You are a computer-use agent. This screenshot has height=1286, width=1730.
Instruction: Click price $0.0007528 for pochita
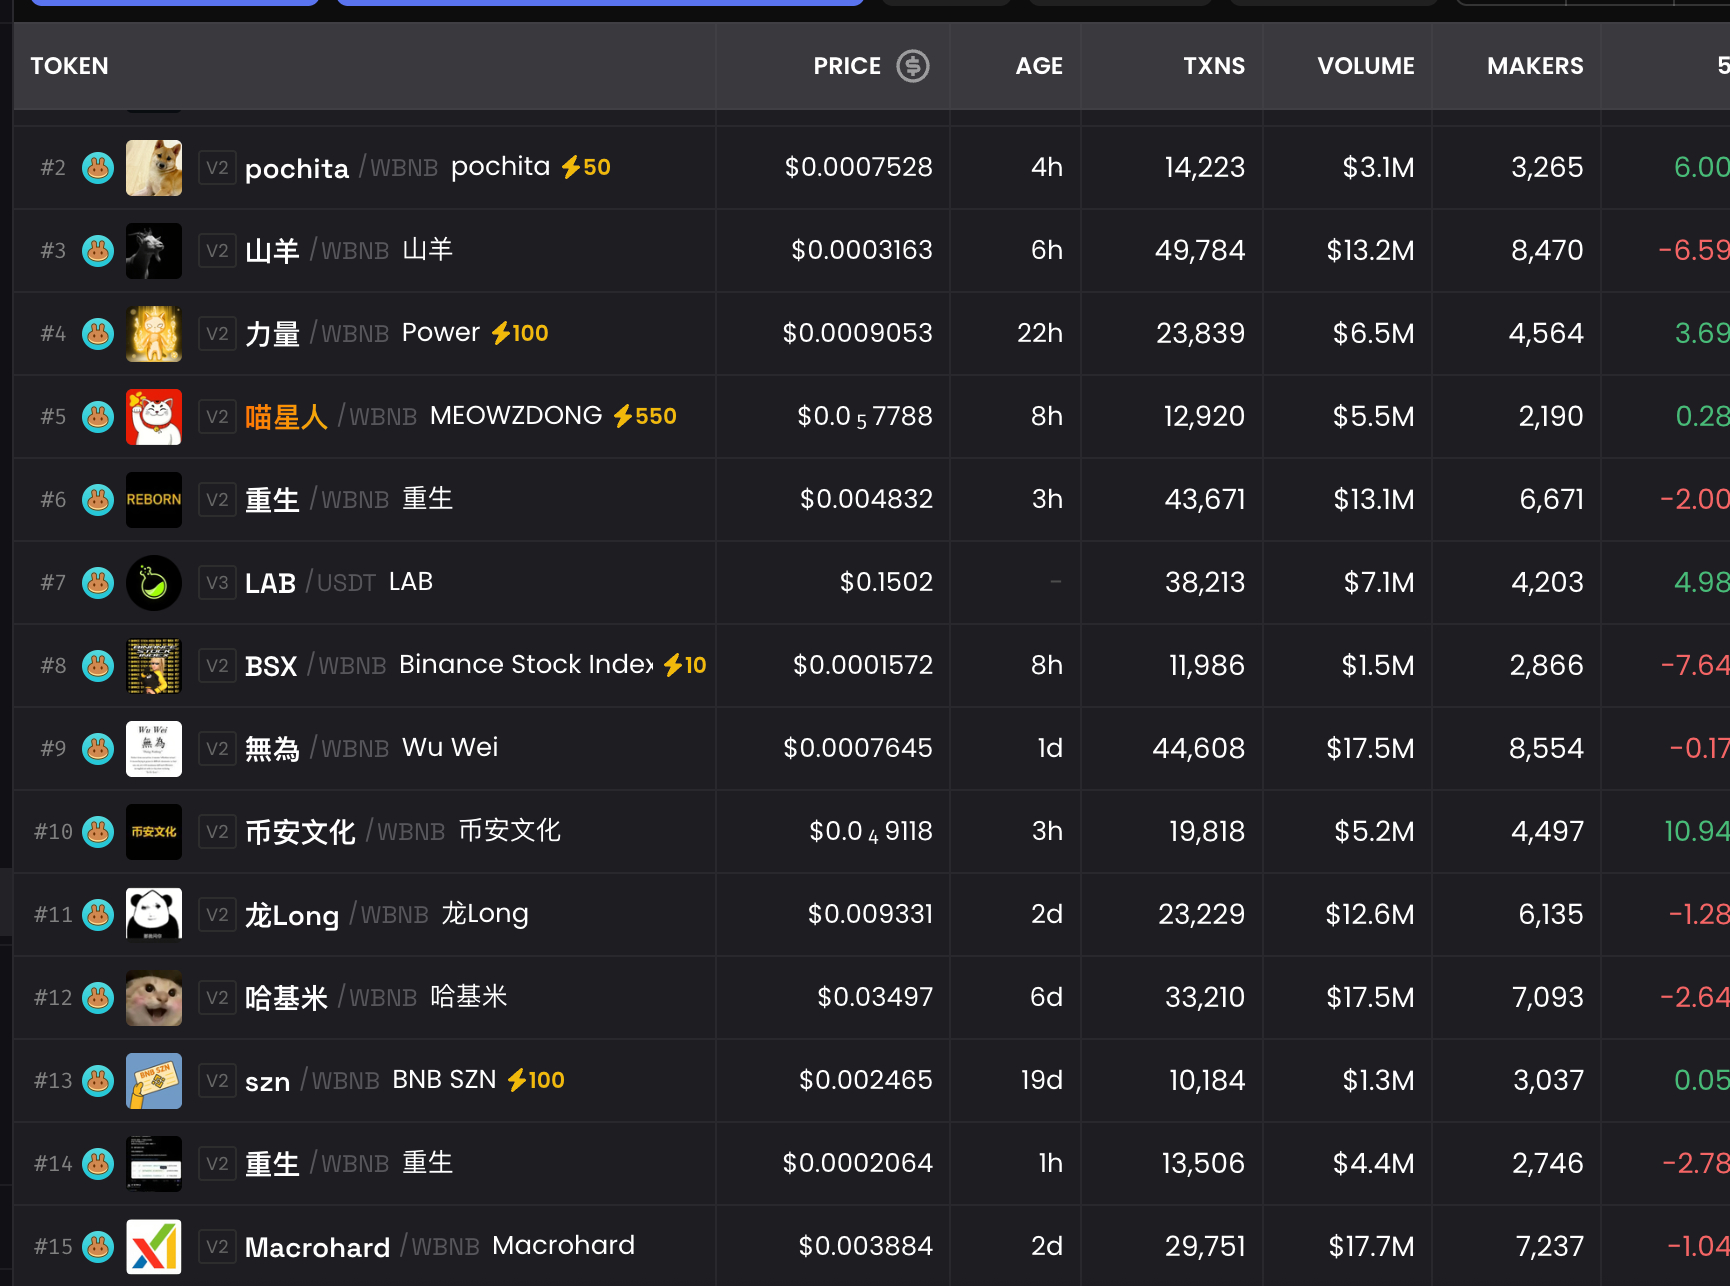(x=858, y=167)
